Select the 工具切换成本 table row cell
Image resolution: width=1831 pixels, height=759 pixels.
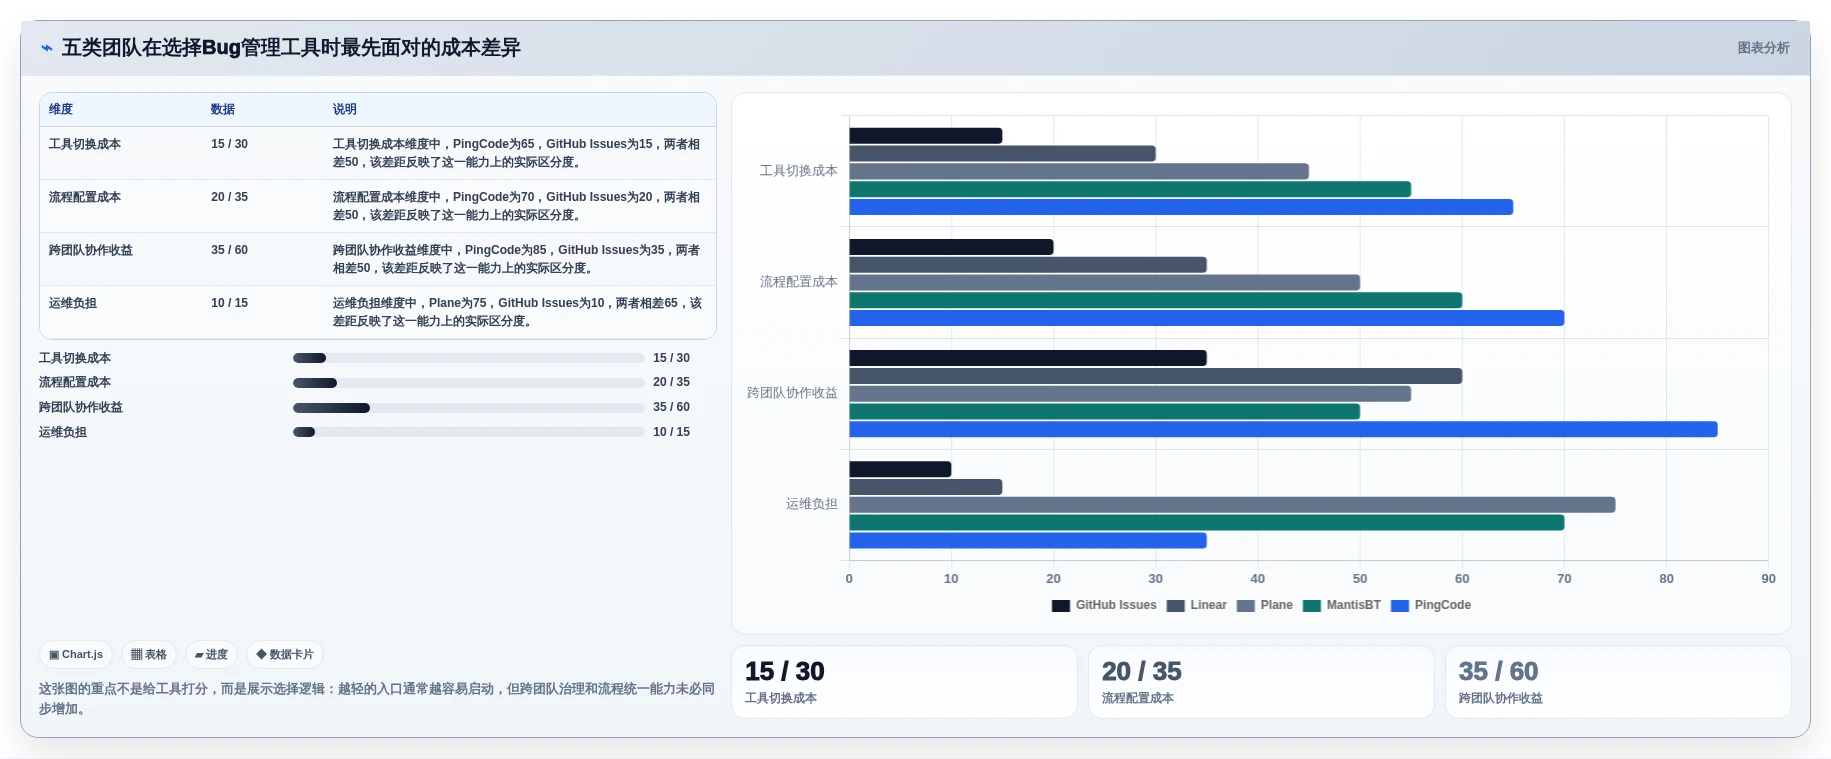click(85, 144)
